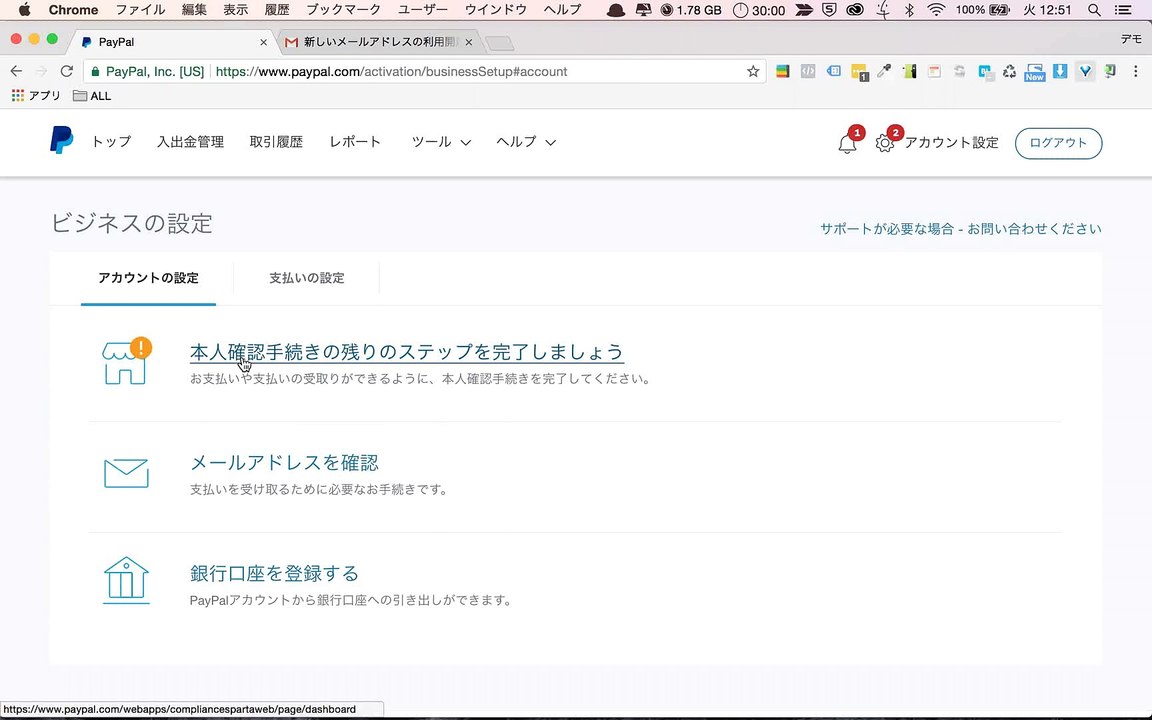1152x720 pixels.
Task: Click the Creative Cloud icon in menu bar
Action: click(854, 10)
